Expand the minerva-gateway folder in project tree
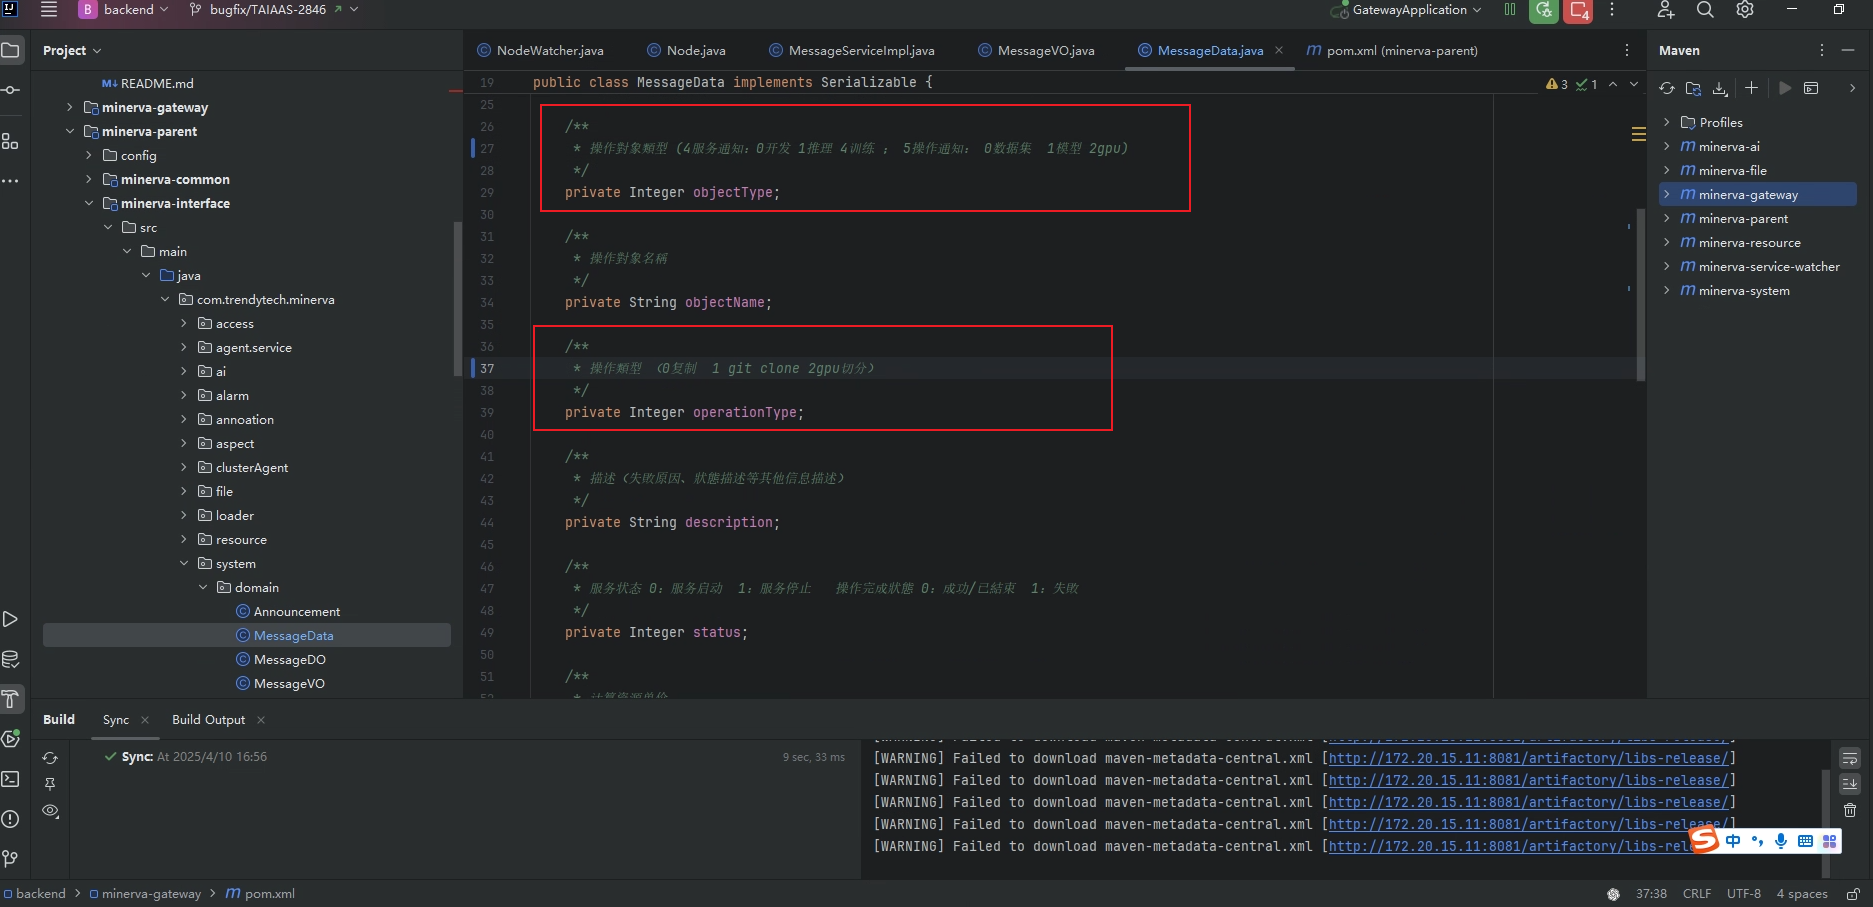This screenshot has width=1873, height=907. coord(69,107)
